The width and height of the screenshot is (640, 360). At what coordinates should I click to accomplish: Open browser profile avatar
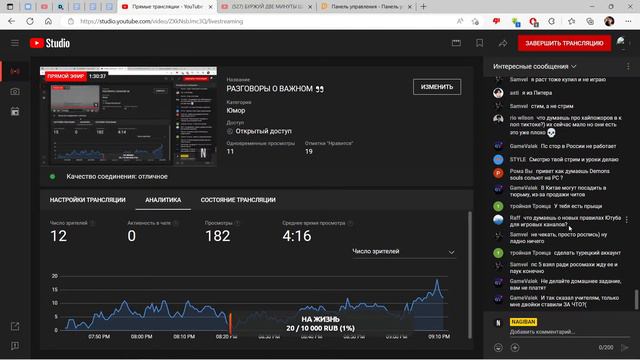(x=609, y=21)
